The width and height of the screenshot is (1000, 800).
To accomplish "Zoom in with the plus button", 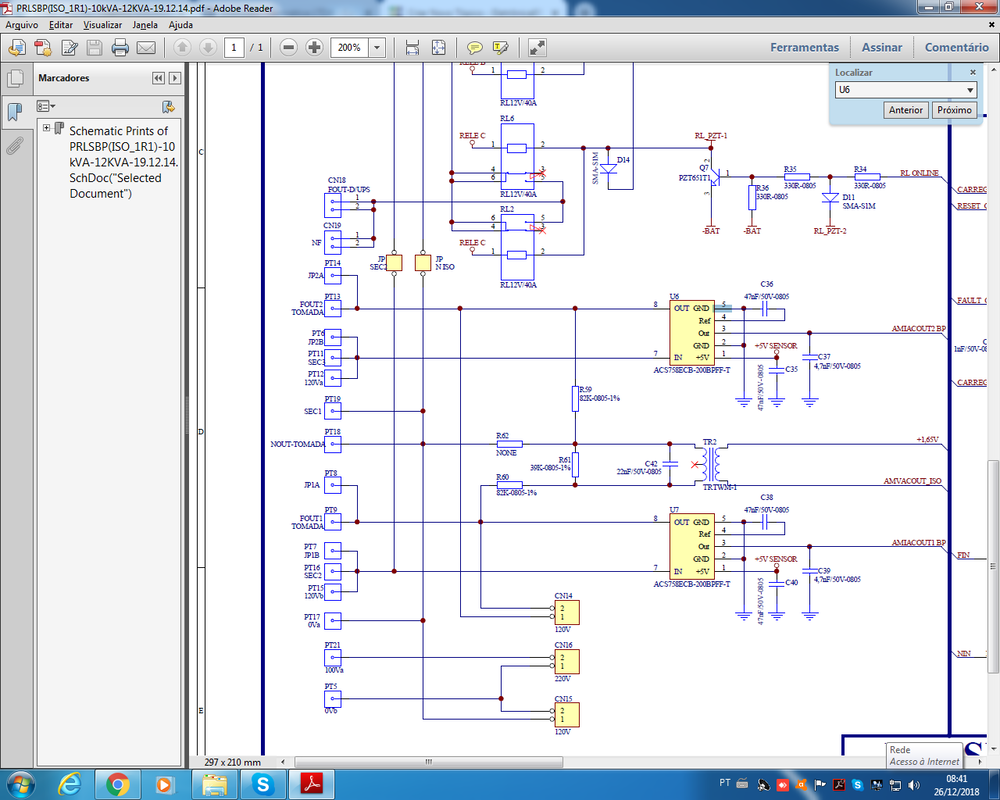I will pyautogui.click(x=314, y=47).
